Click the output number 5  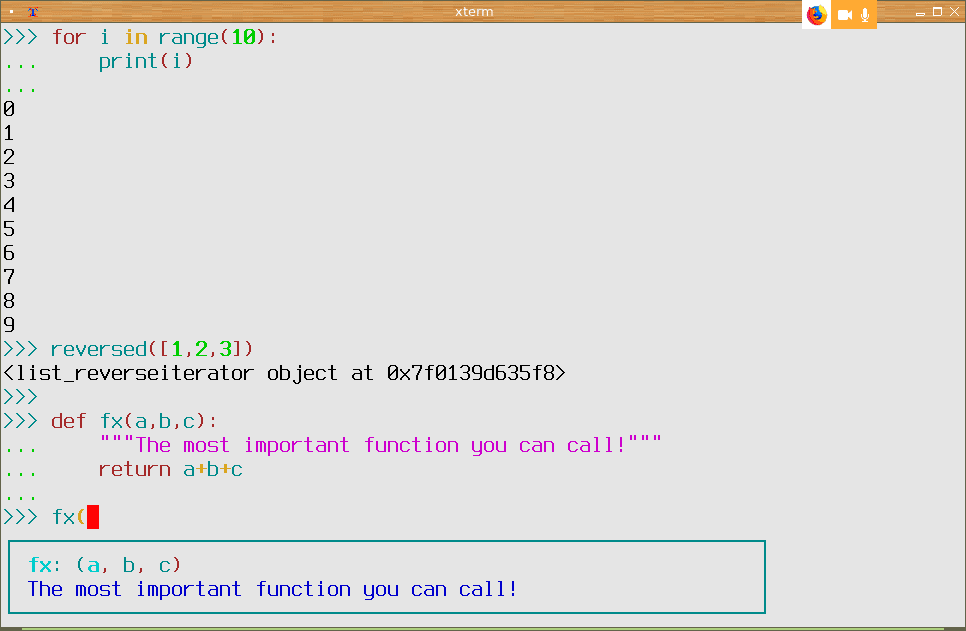[9, 229]
